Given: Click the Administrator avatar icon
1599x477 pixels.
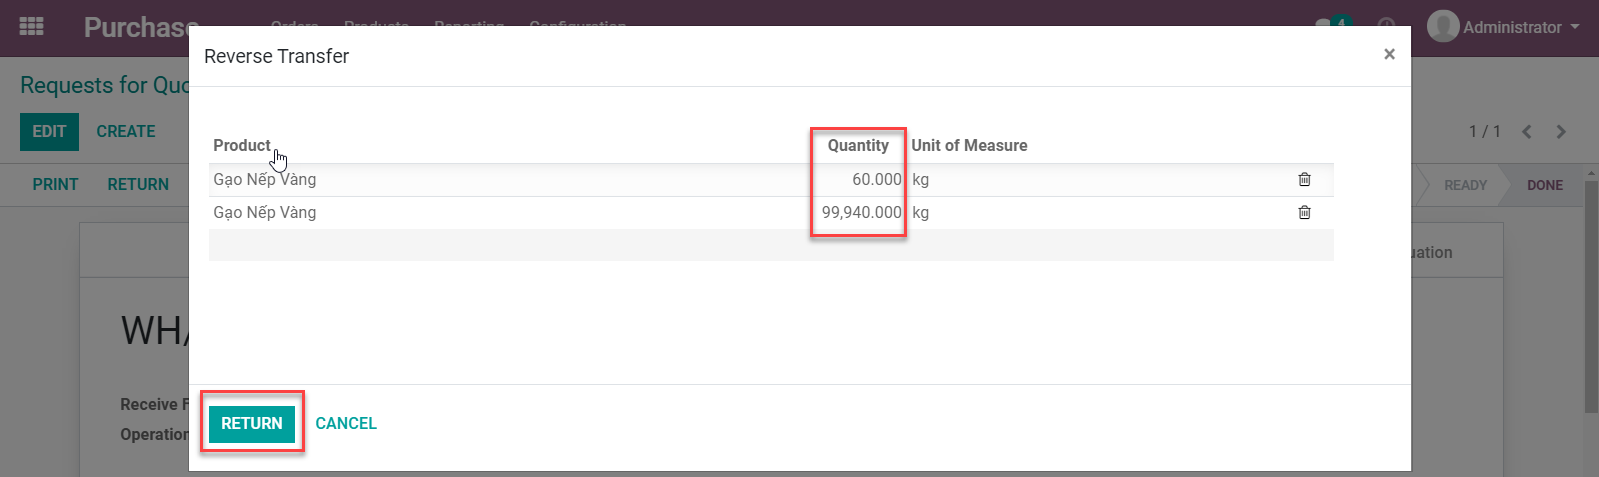Looking at the screenshot, I should coord(1442,27).
